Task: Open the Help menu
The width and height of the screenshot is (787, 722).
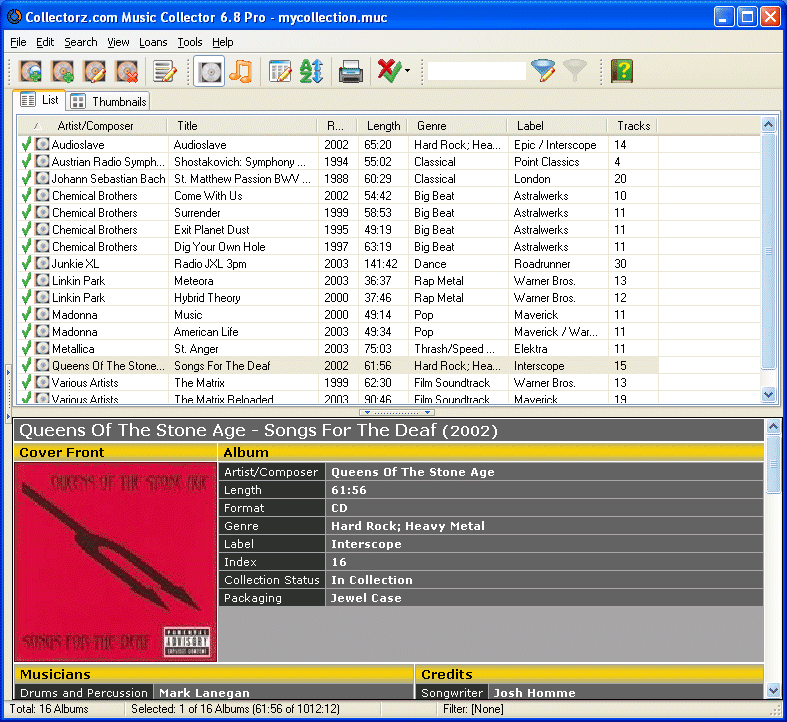Action: (222, 42)
